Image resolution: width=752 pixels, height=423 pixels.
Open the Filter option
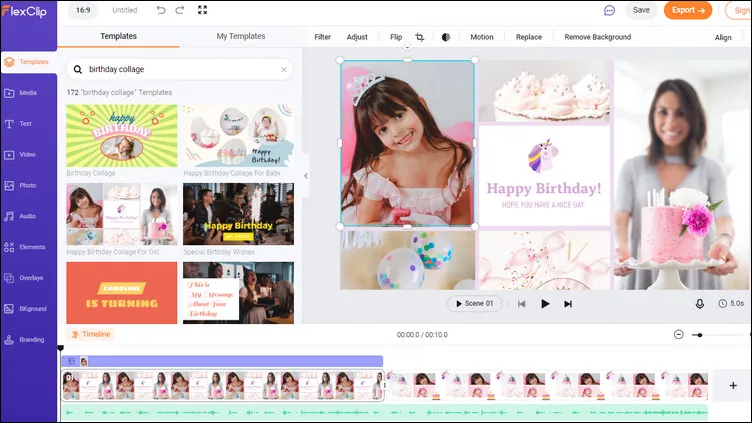click(322, 37)
